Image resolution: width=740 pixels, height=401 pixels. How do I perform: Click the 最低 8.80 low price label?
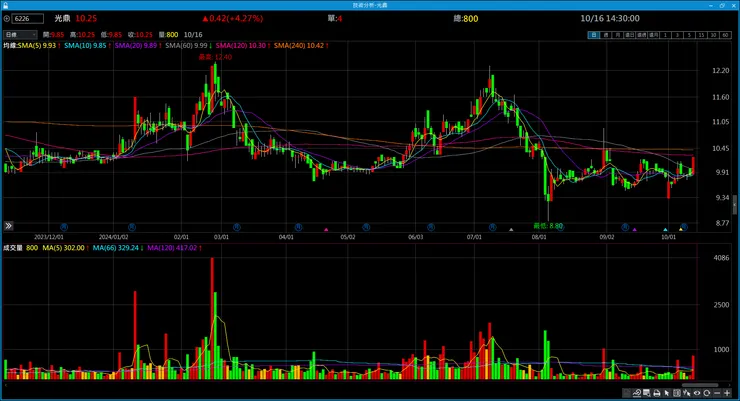(x=548, y=226)
